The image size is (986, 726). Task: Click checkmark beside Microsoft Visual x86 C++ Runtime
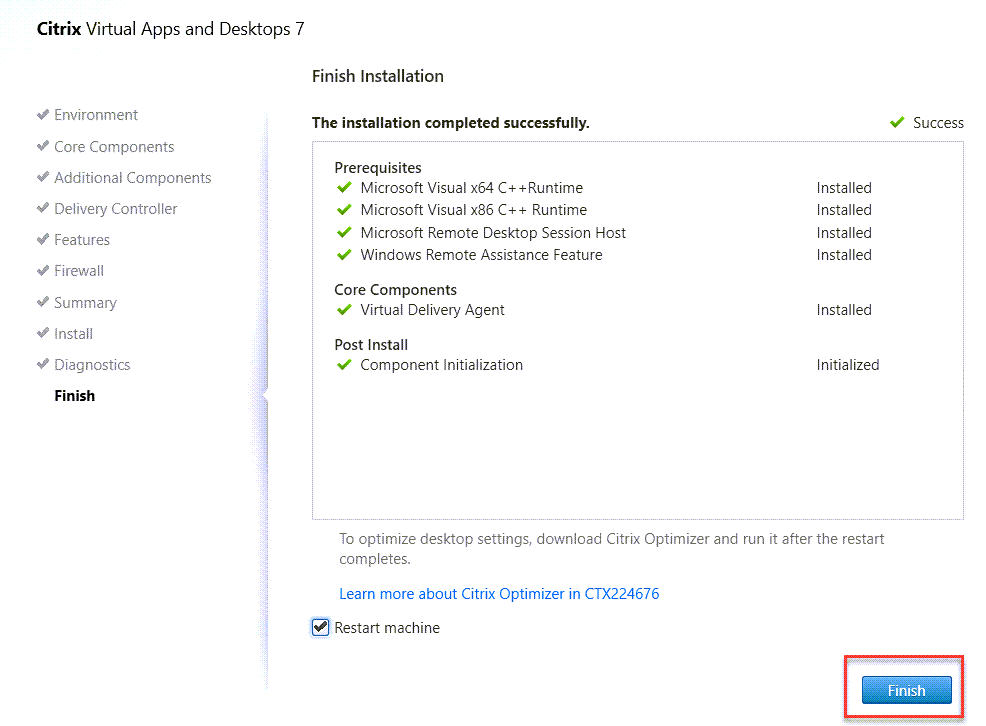tap(344, 210)
